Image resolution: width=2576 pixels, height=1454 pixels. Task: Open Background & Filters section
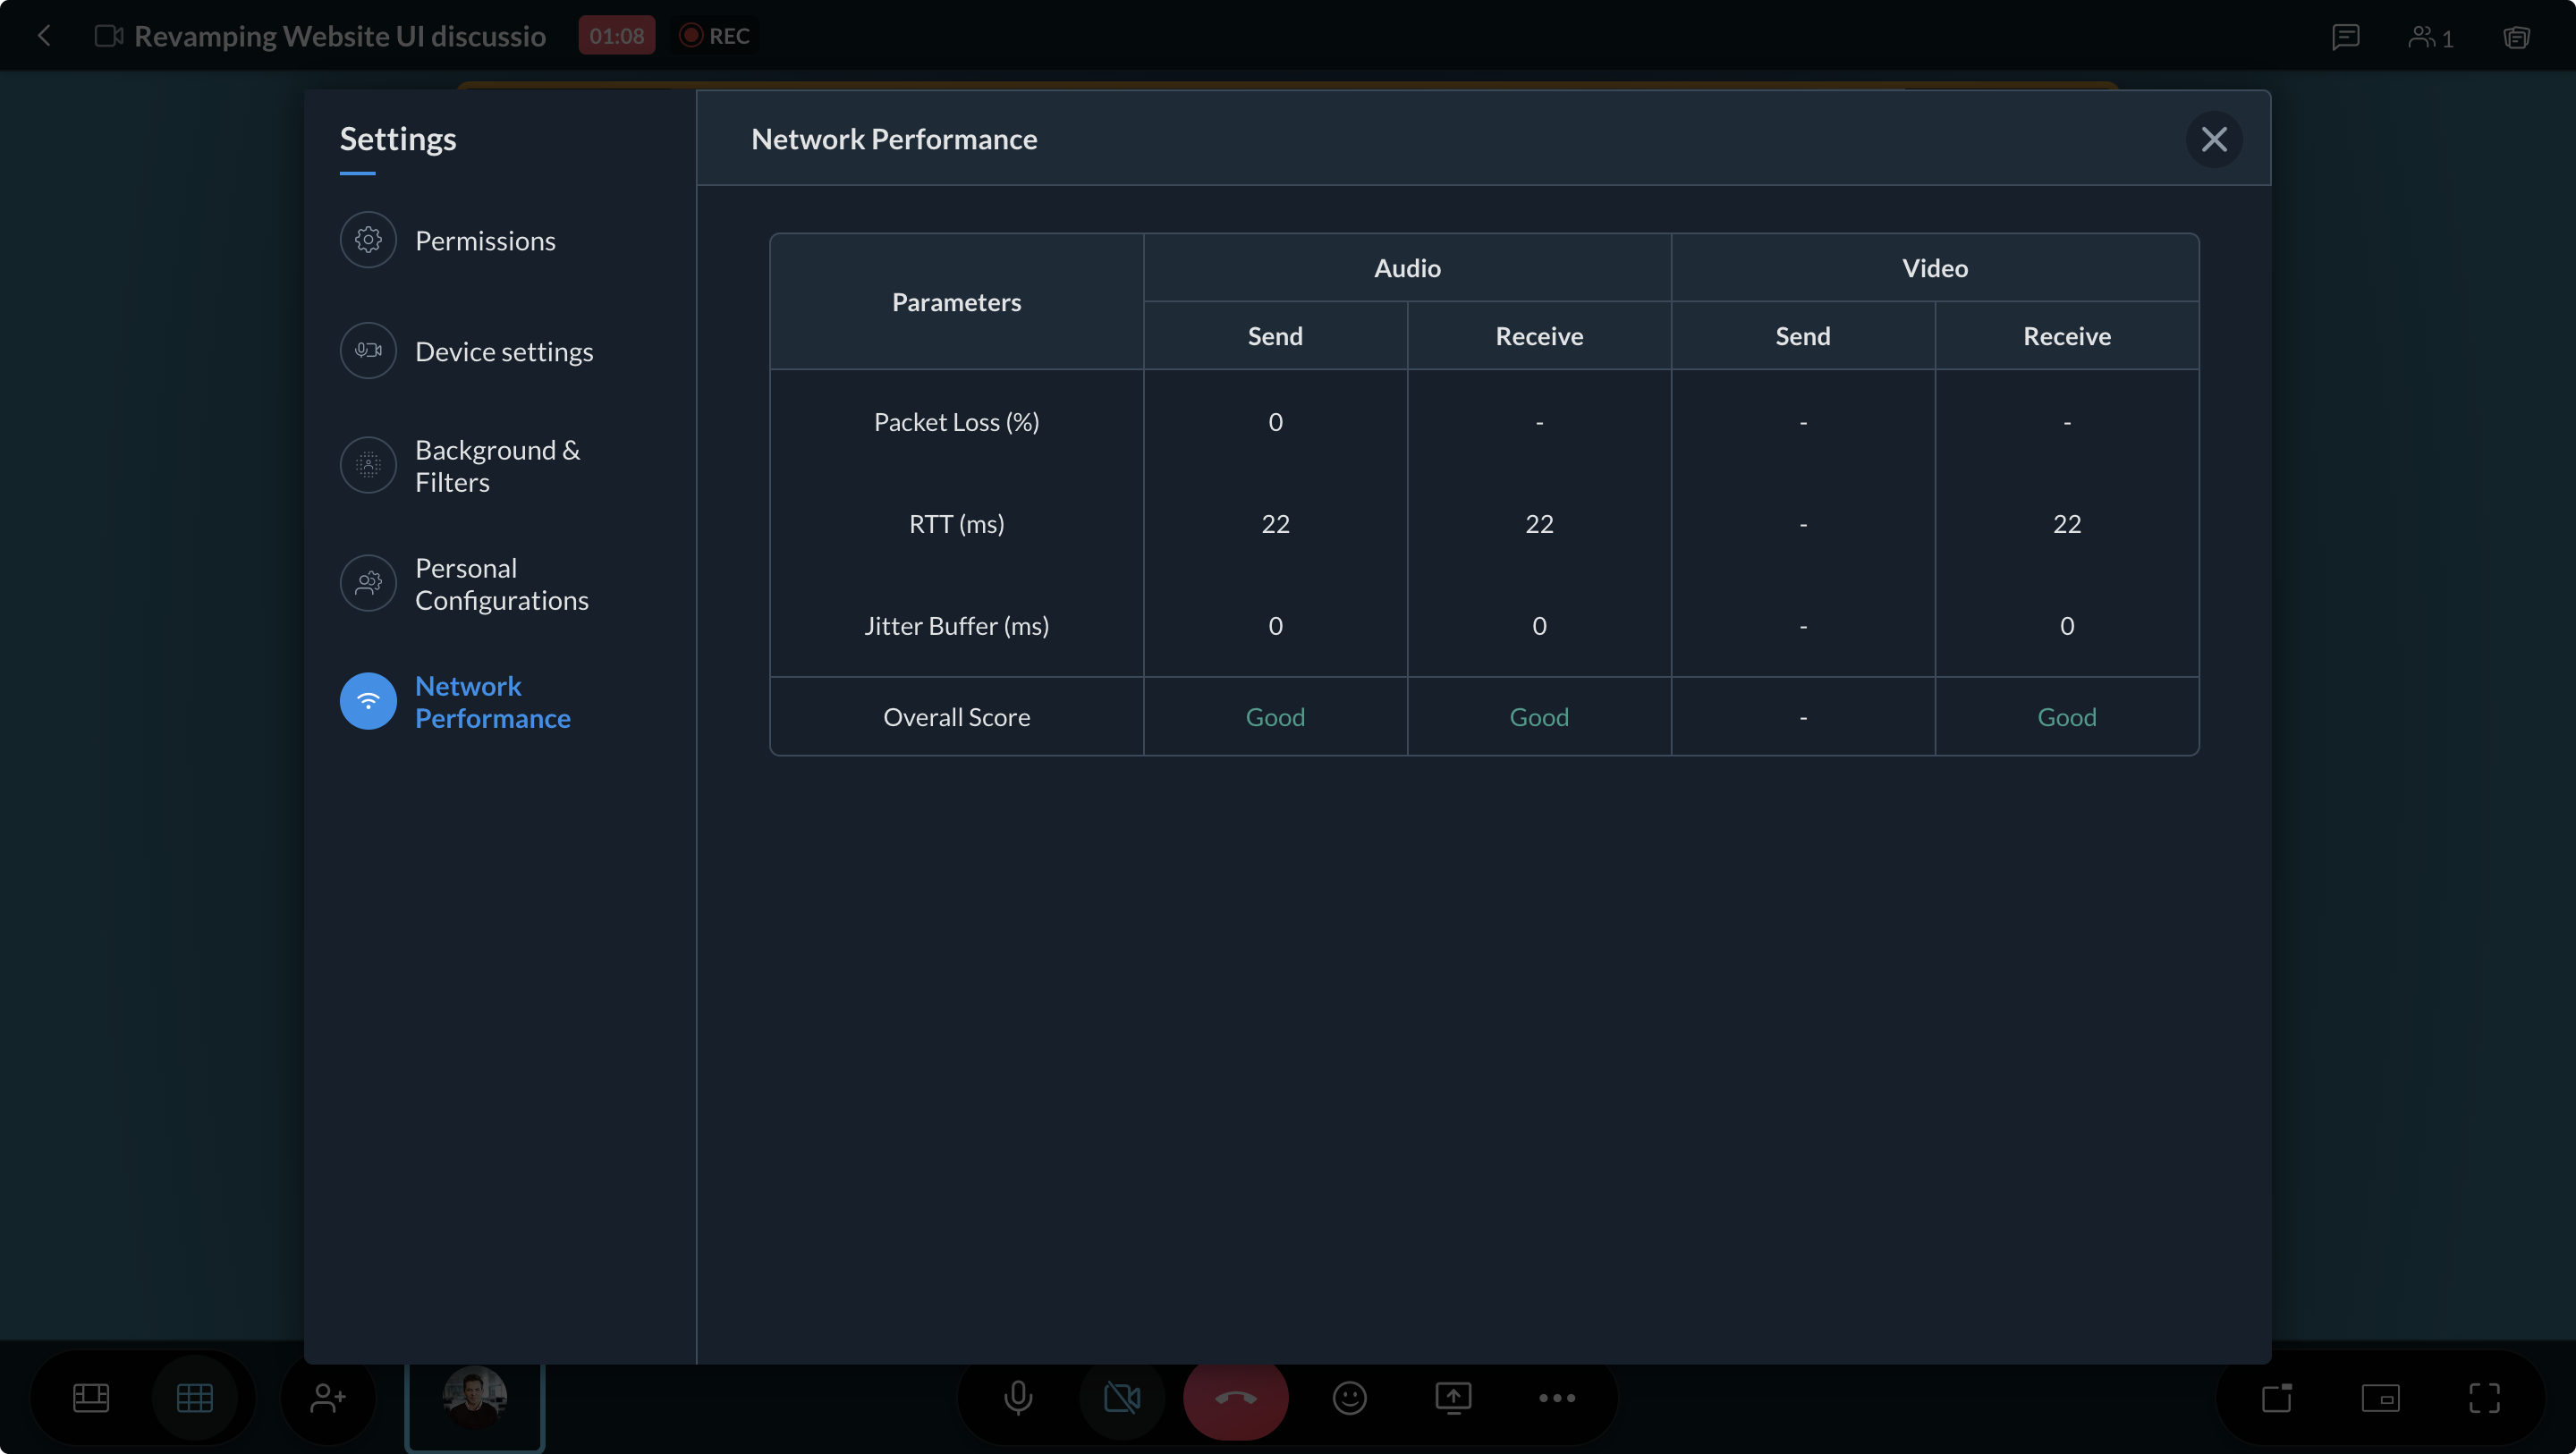coord(497,466)
